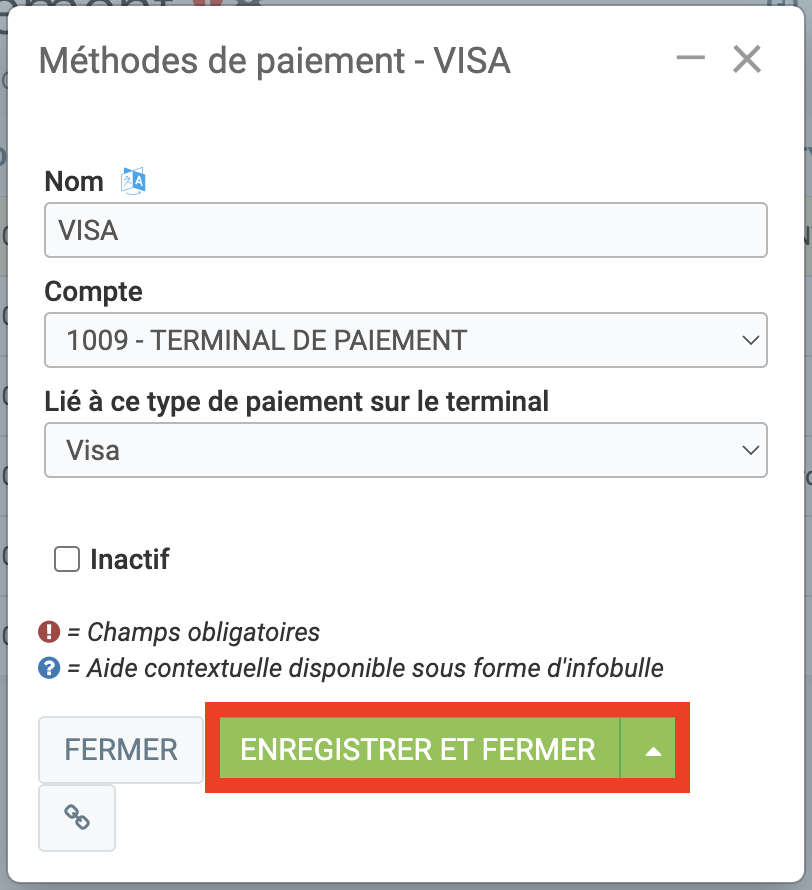Expand save options arrow next to Enregistrer
This screenshot has width=812, height=890.
(x=653, y=750)
